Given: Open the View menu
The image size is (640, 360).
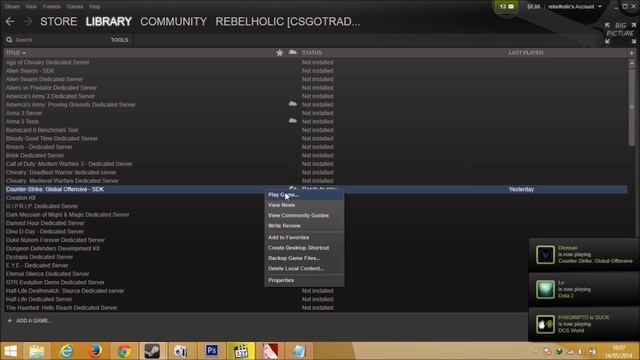Looking at the screenshot, I should [31, 7].
